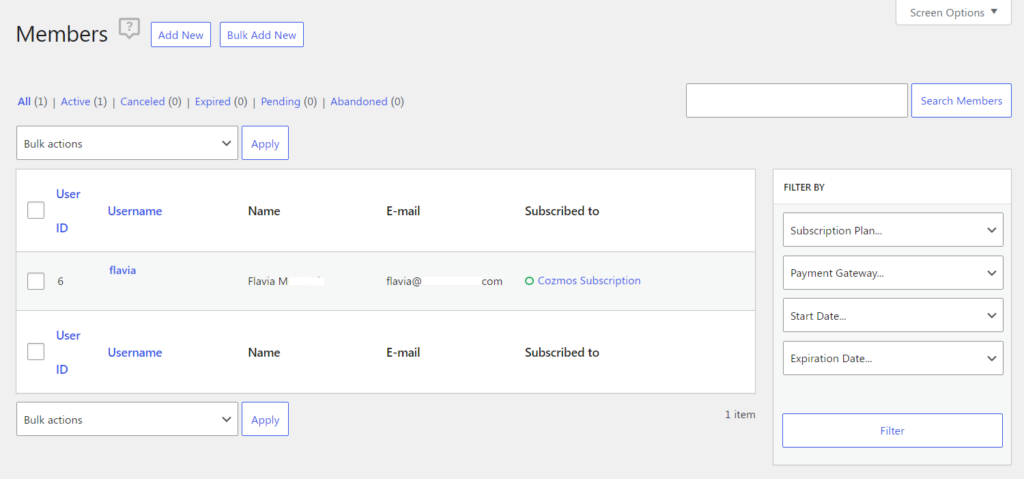Expand the Payment Gateway filter dropdown
Screen dimensions: 1024x479
coord(893,273)
